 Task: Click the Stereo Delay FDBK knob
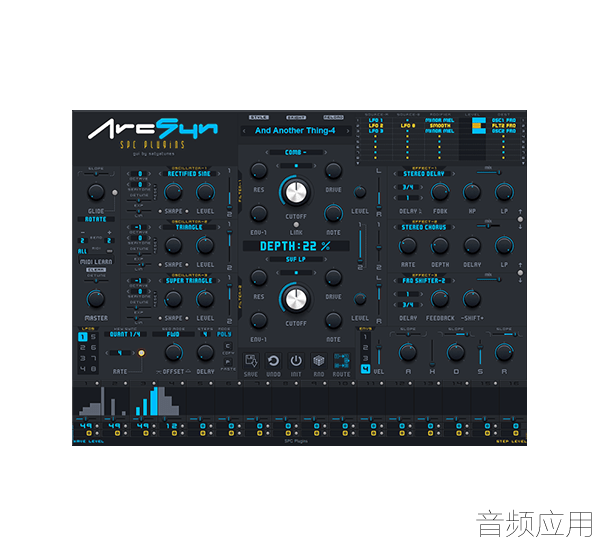click(x=440, y=192)
